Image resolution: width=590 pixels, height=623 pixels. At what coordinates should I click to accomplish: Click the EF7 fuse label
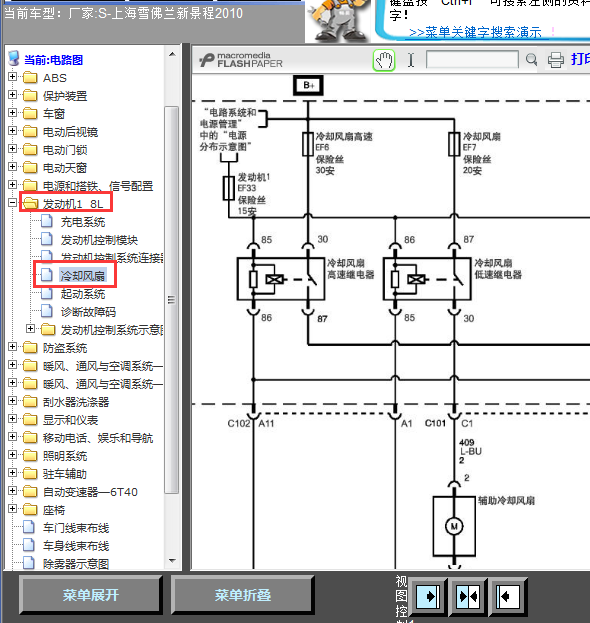[469, 147]
